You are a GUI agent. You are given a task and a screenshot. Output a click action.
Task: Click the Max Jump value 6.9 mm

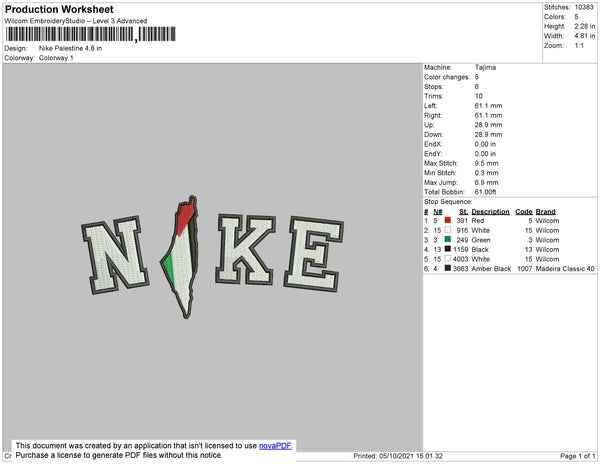pos(486,182)
